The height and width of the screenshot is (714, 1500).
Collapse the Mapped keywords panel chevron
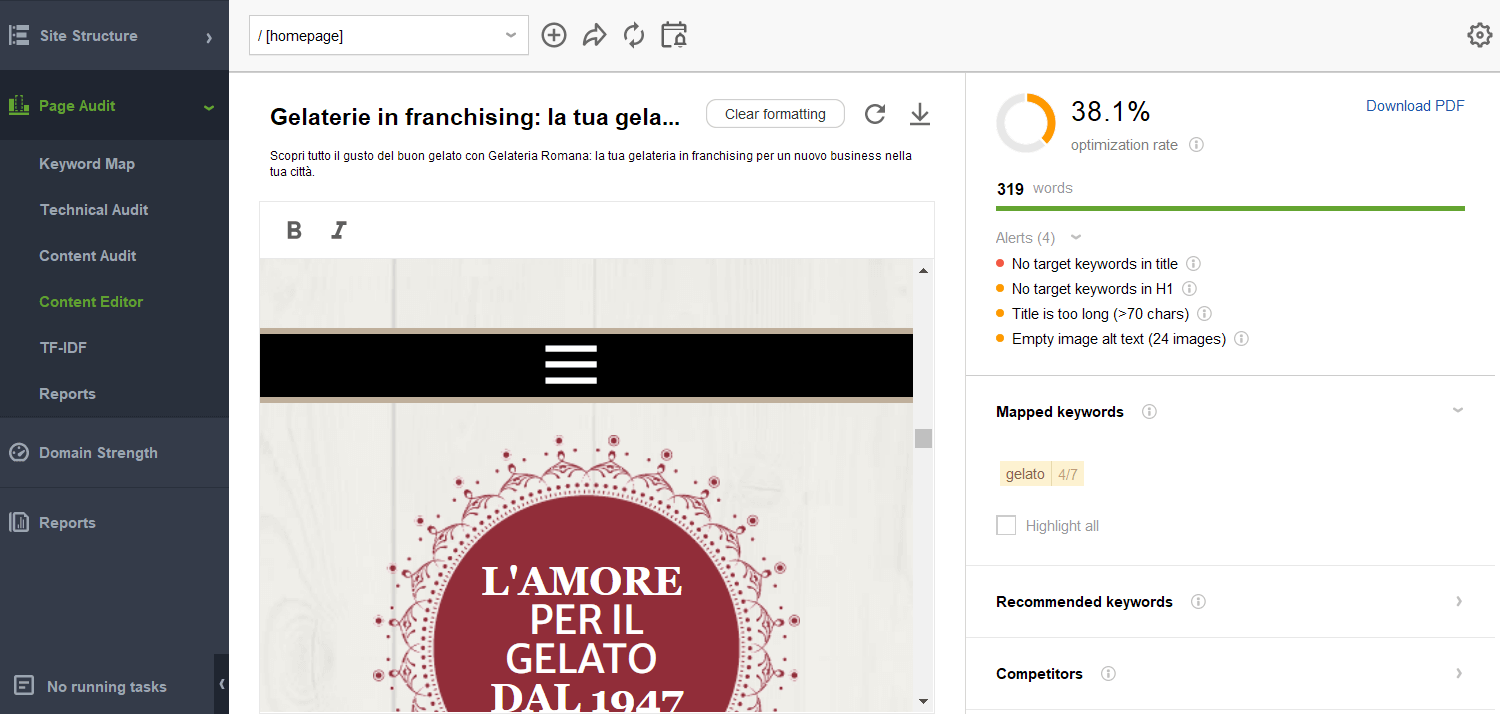point(1458,411)
